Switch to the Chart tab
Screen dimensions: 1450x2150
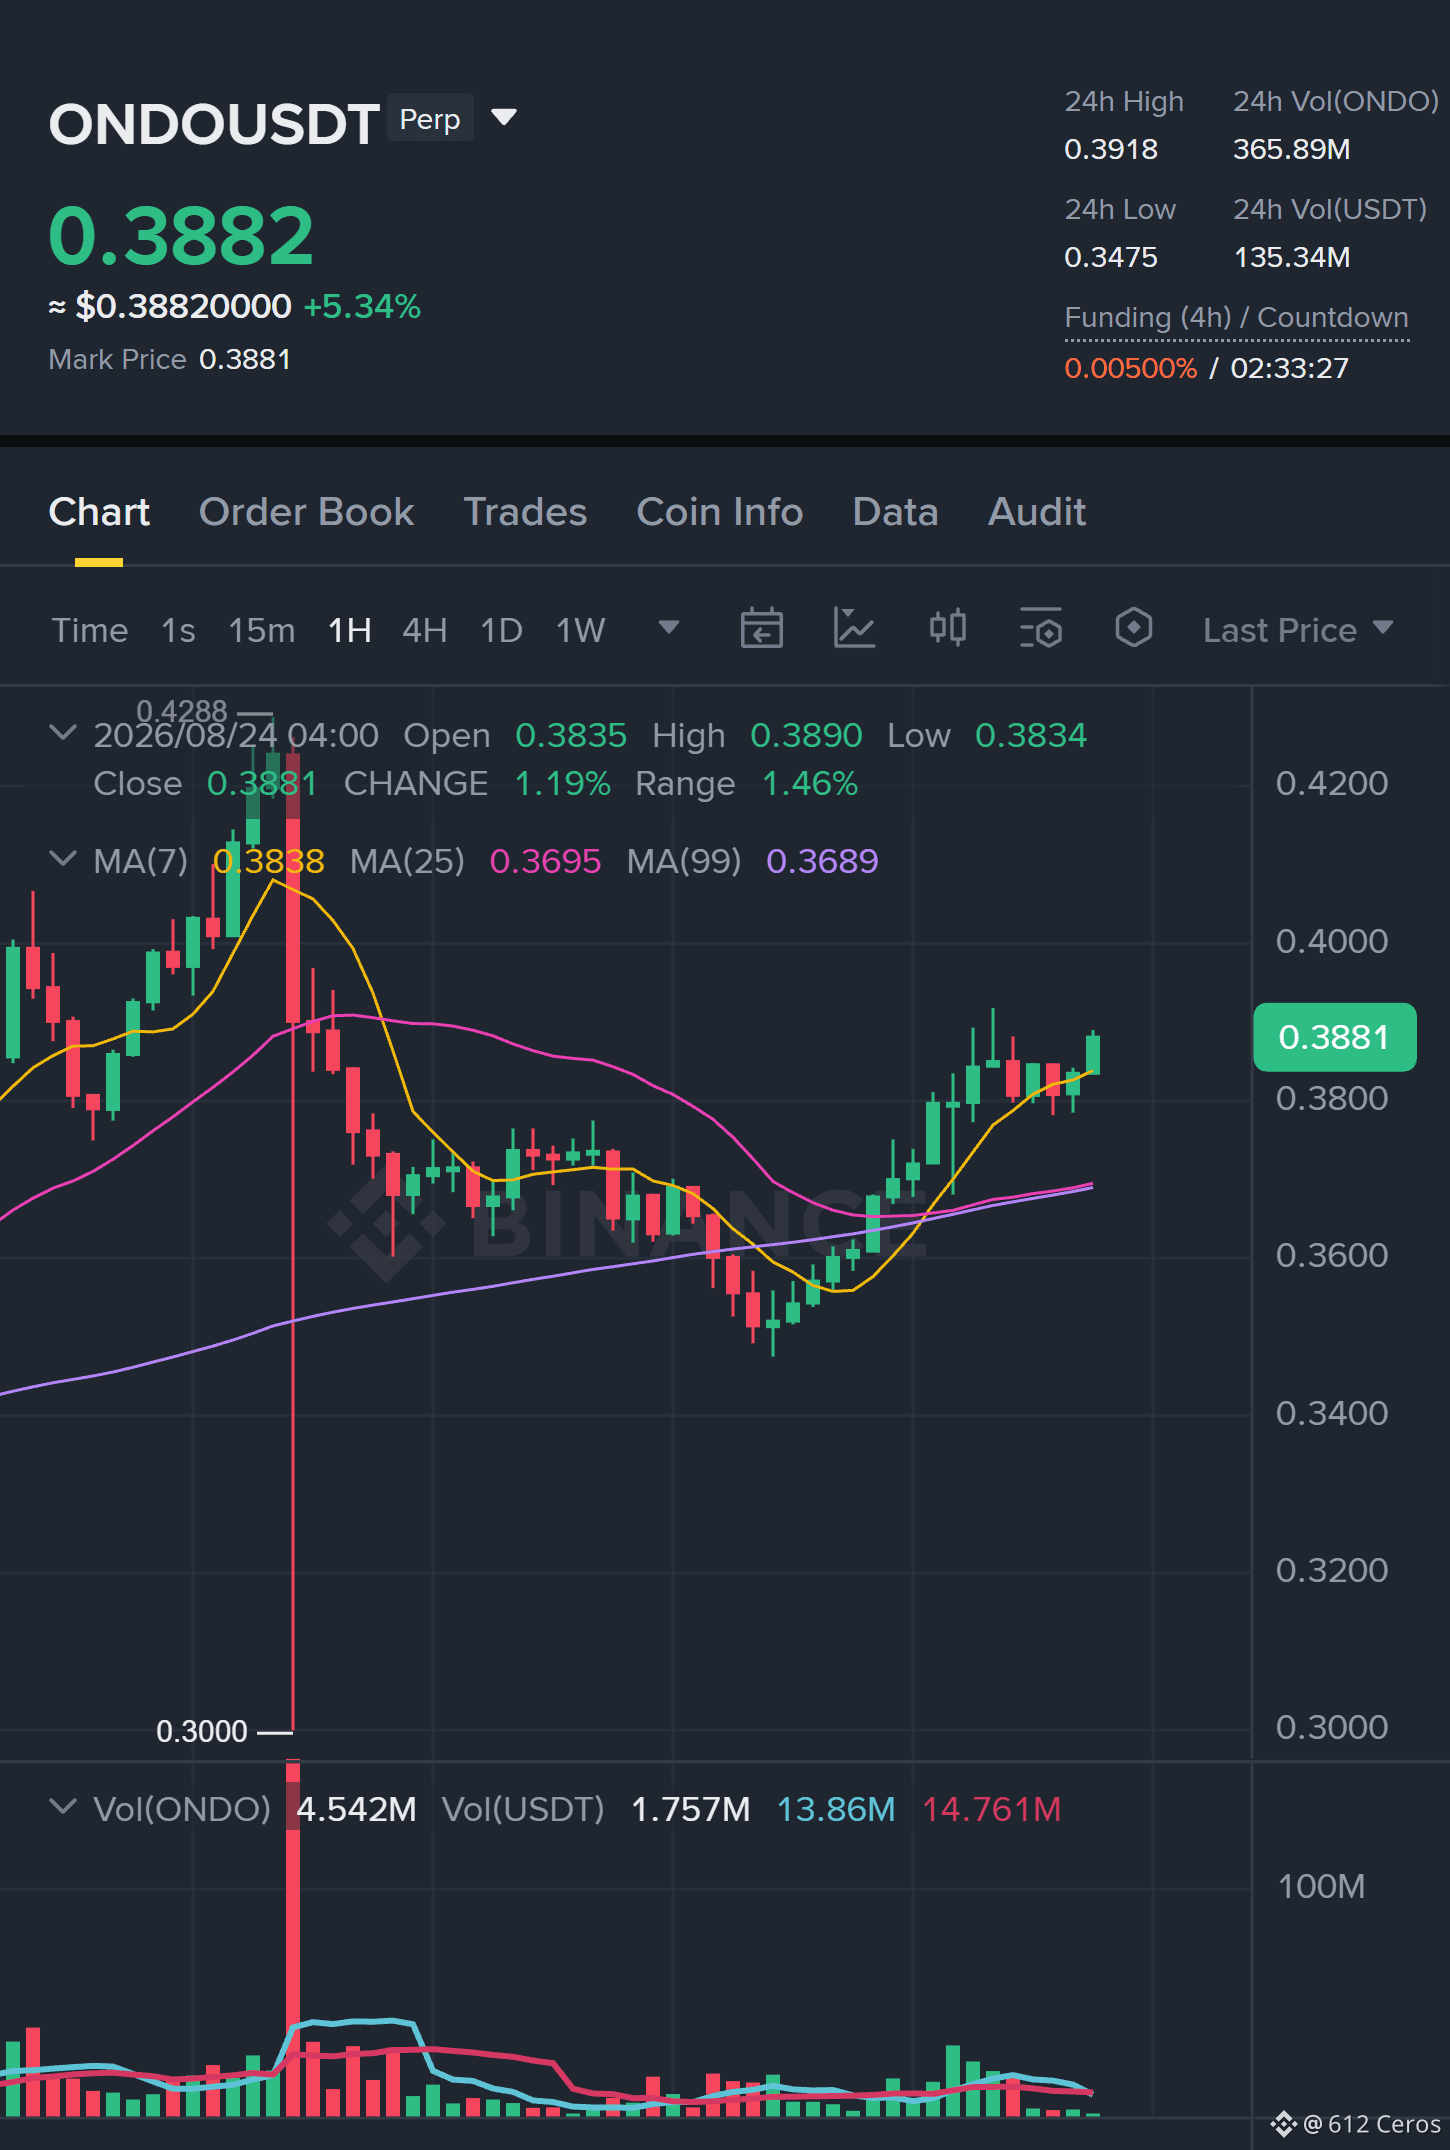(x=99, y=512)
